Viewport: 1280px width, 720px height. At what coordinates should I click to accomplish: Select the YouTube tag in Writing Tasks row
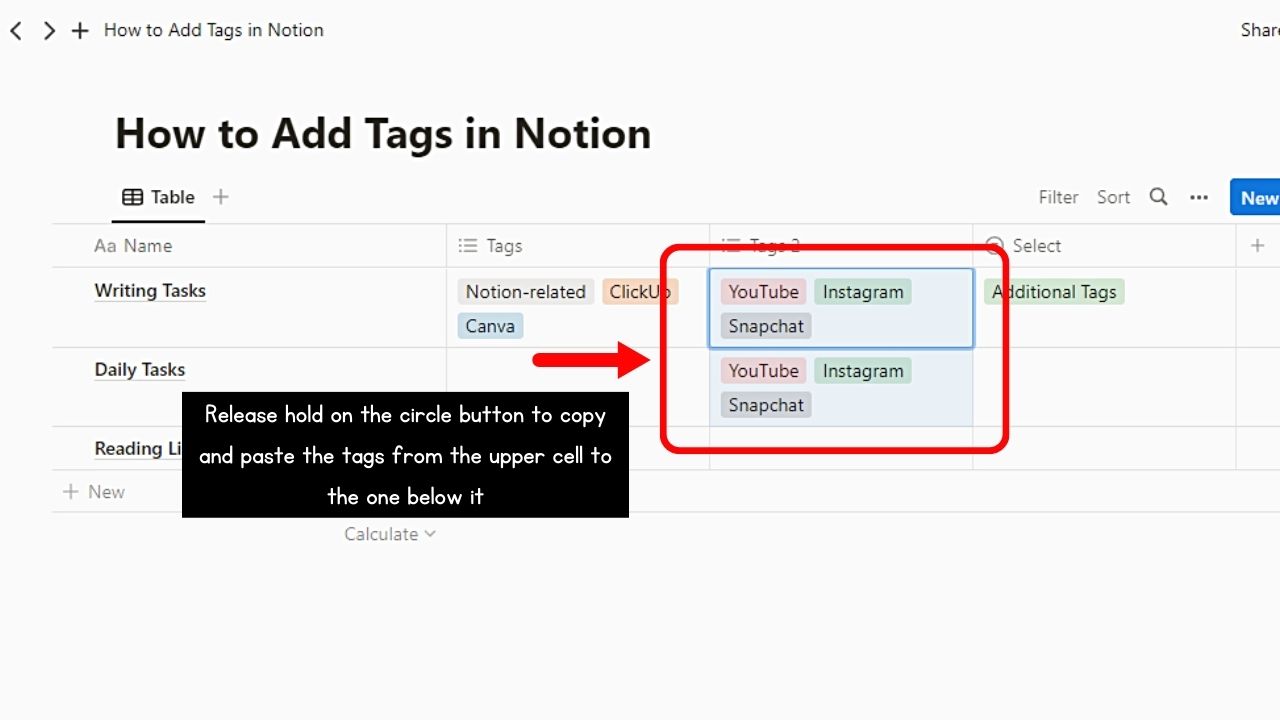(763, 291)
